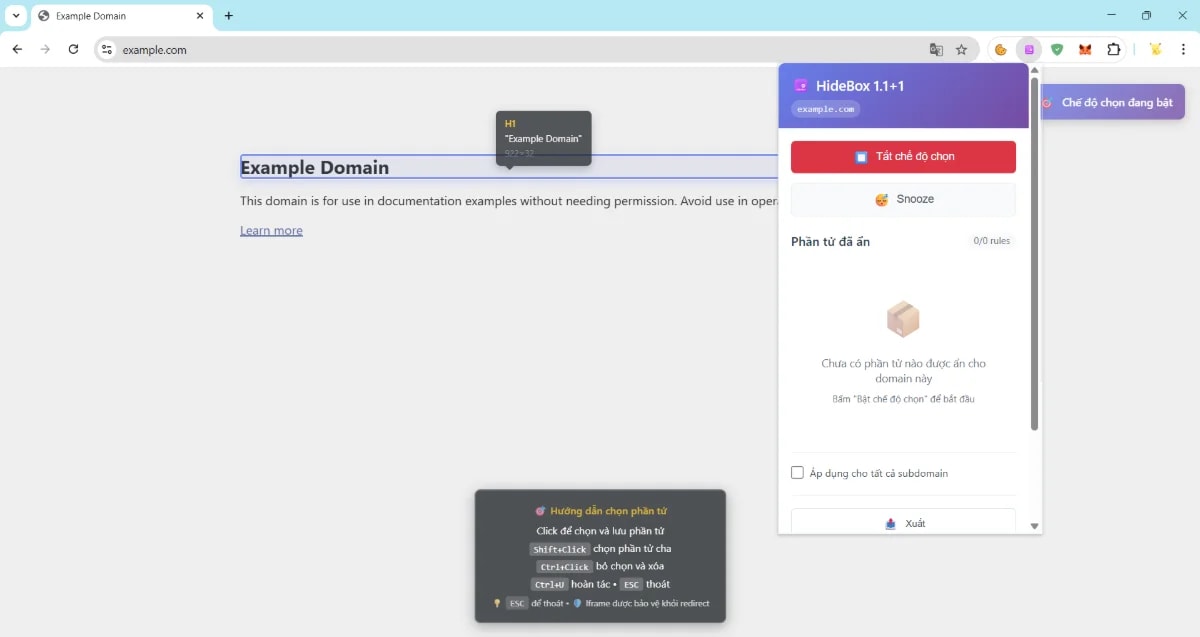Click the purple HideBox extension icon
Screen dimensions: 1200x637
[1029, 49]
